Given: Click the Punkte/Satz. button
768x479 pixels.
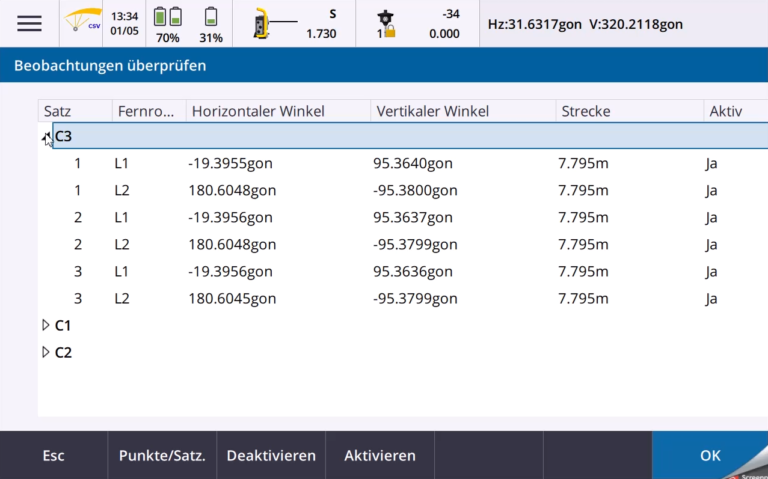Looking at the screenshot, I should (162, 455).
